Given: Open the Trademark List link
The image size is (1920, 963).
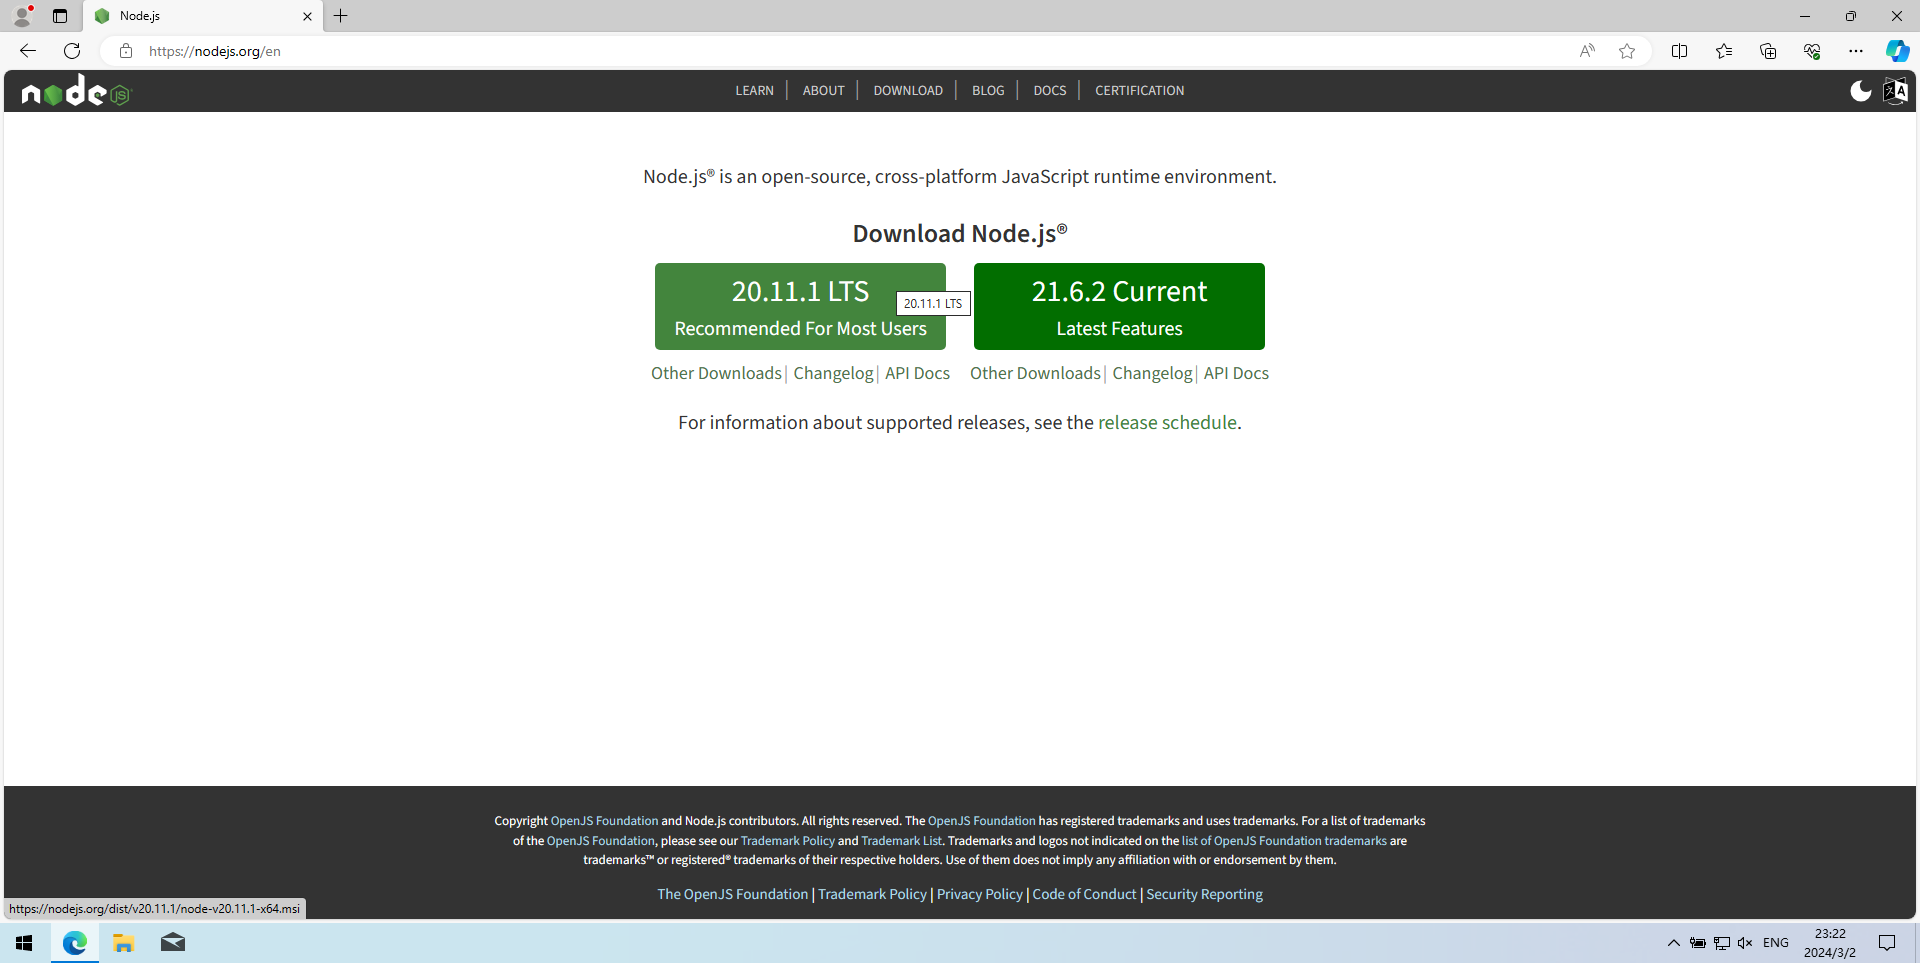Looking at the screenshot, I should [x=901, y=841].
